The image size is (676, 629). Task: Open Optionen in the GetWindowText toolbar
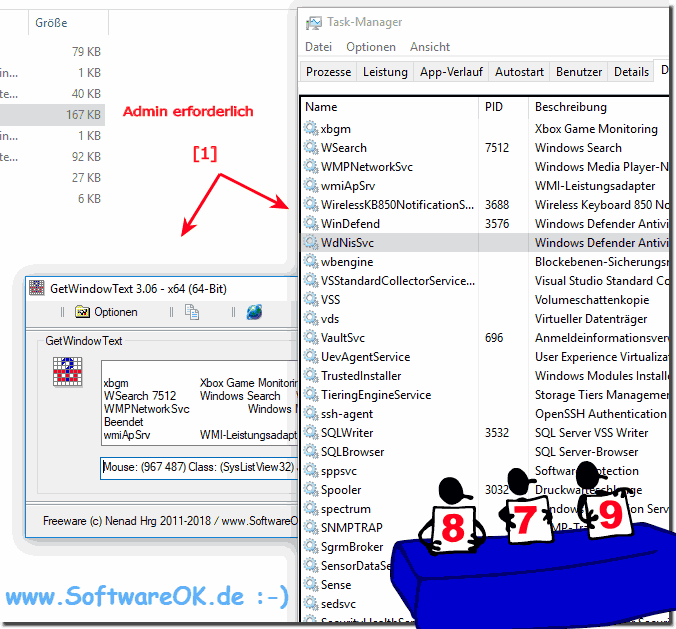pyautogui.click(x=106, y=312)
